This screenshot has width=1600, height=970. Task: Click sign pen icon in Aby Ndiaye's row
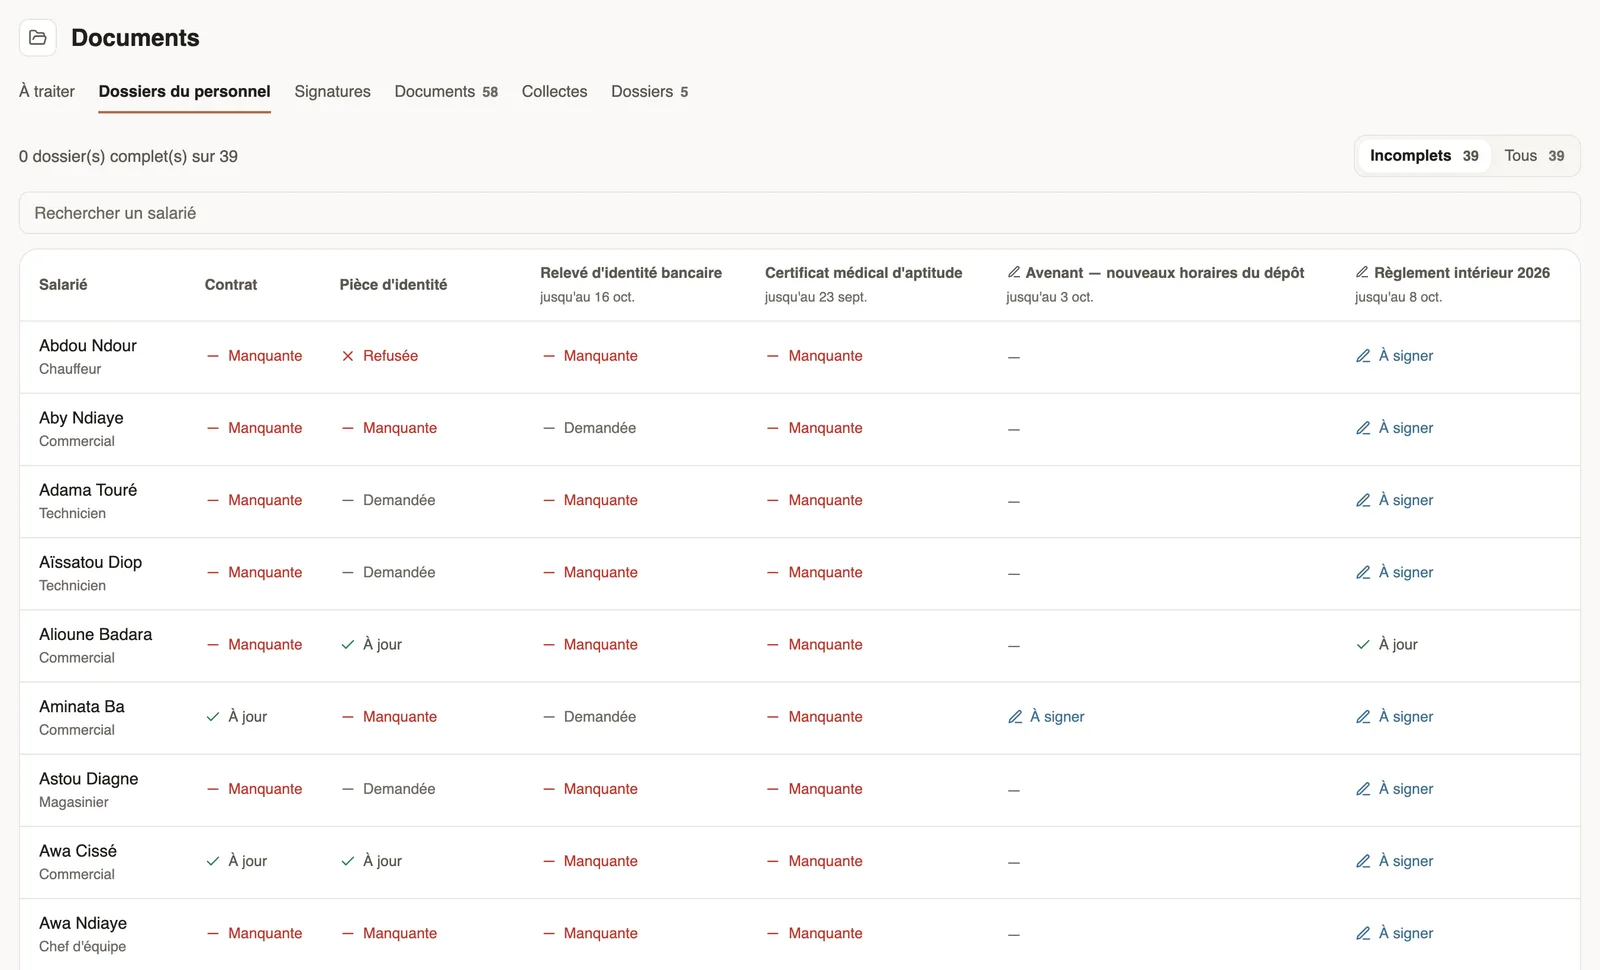(1363, 428)
